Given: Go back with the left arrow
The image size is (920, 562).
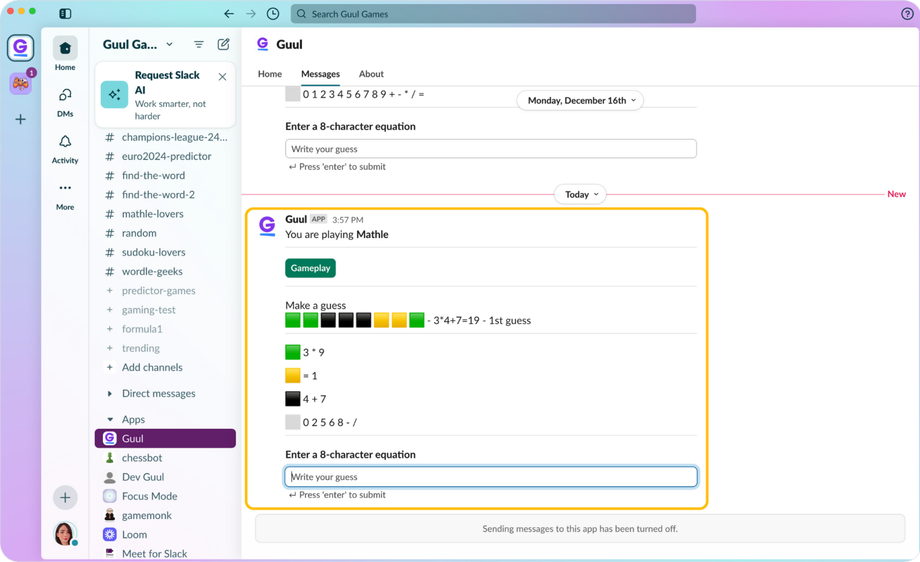Looking at the screenshot, I should (229, 13).
